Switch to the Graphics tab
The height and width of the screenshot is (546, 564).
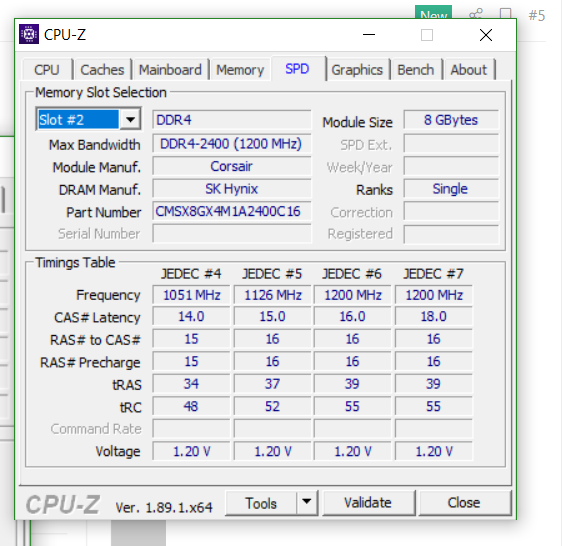tap(357, 70)
